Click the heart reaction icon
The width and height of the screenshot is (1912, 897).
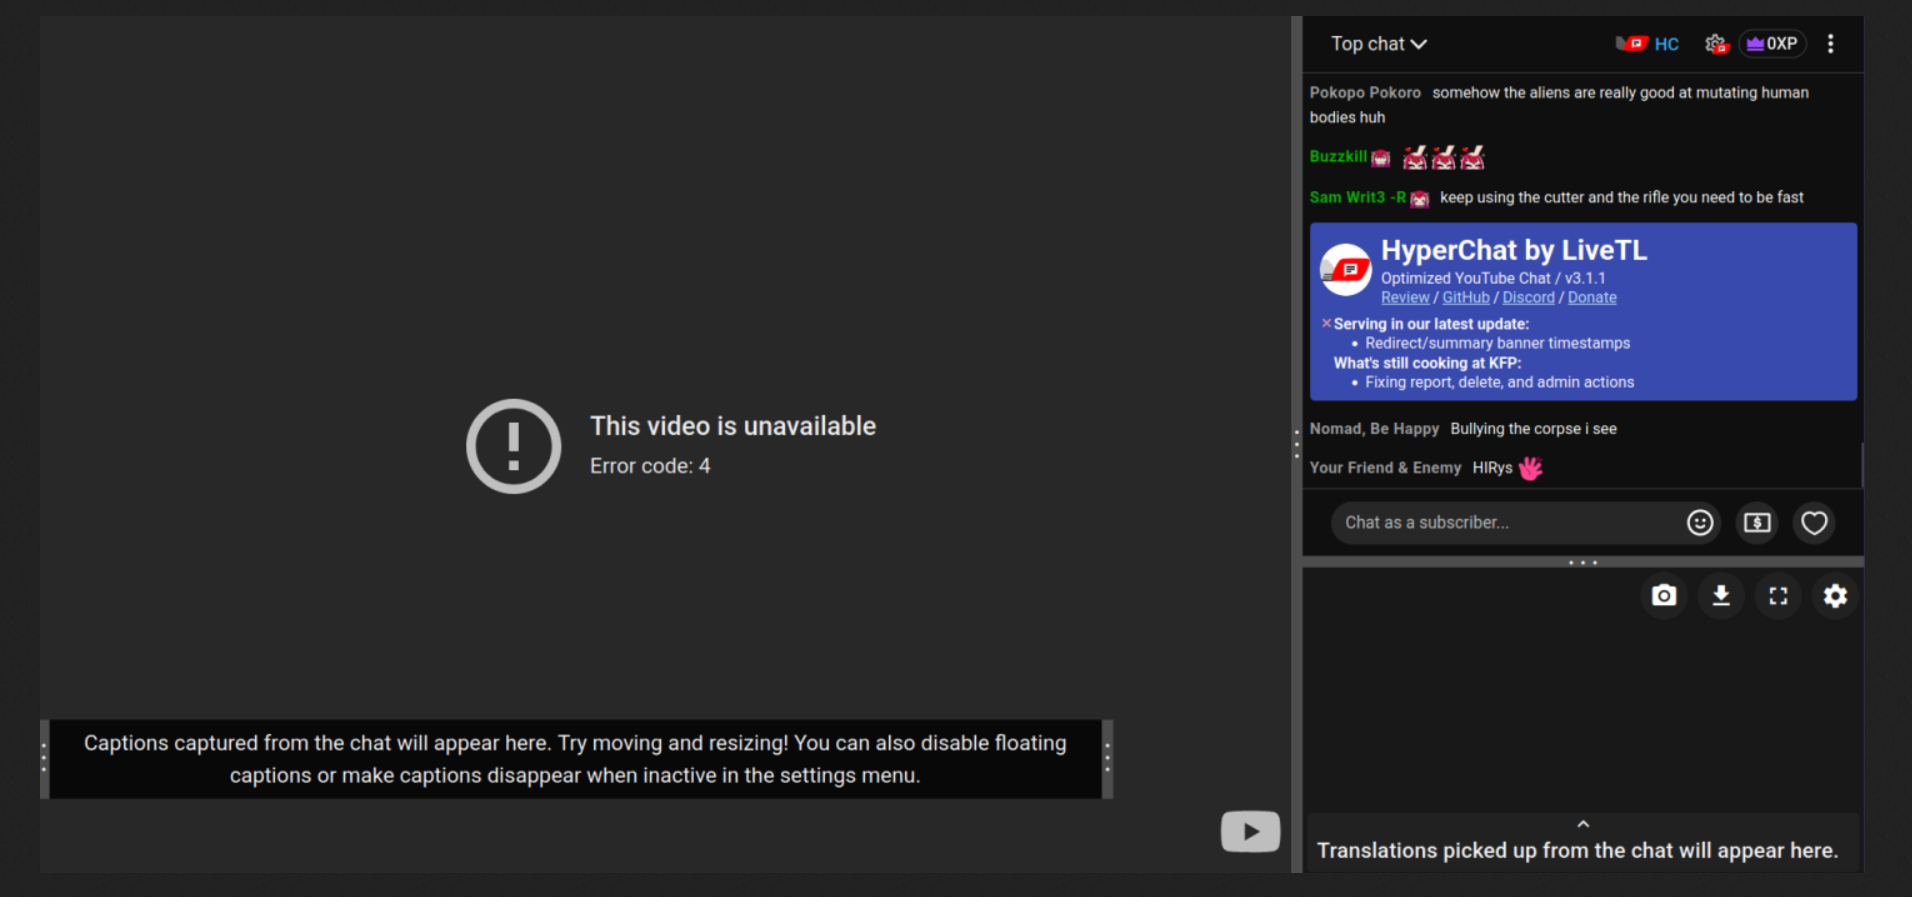tap(1814, 523)
